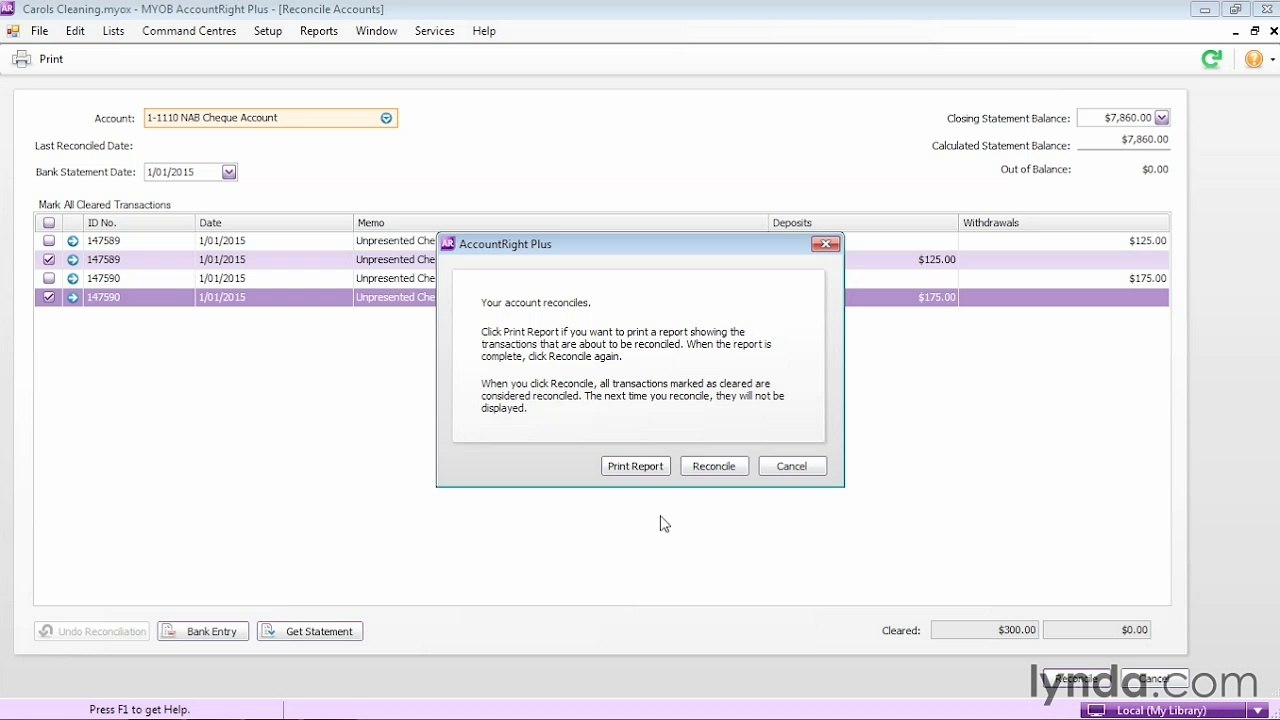The height and width of the screenshot is (720, 1280).
Task: Click the Out of Balance value $0.00
Action: (1155, 170)
